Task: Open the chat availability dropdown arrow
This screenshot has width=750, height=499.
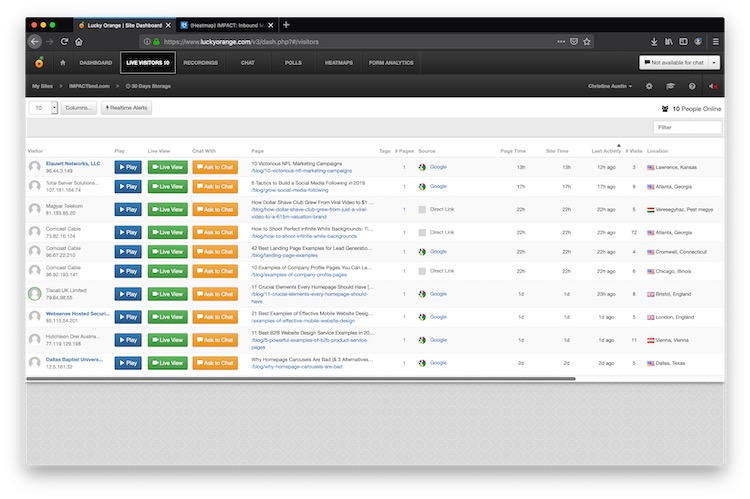Action: (x=714, y=63)
